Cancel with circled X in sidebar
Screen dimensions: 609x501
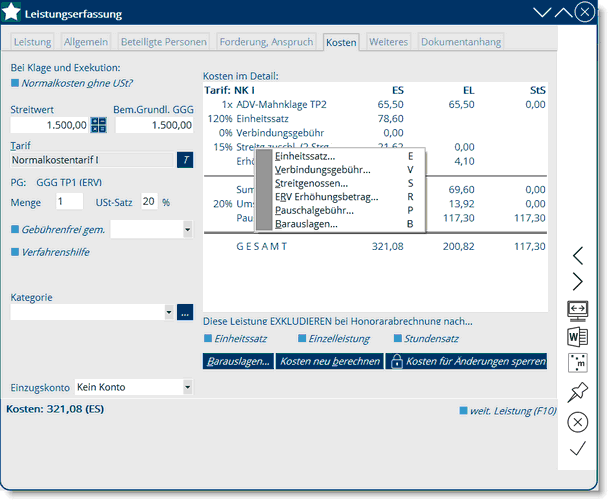point(578,422)
